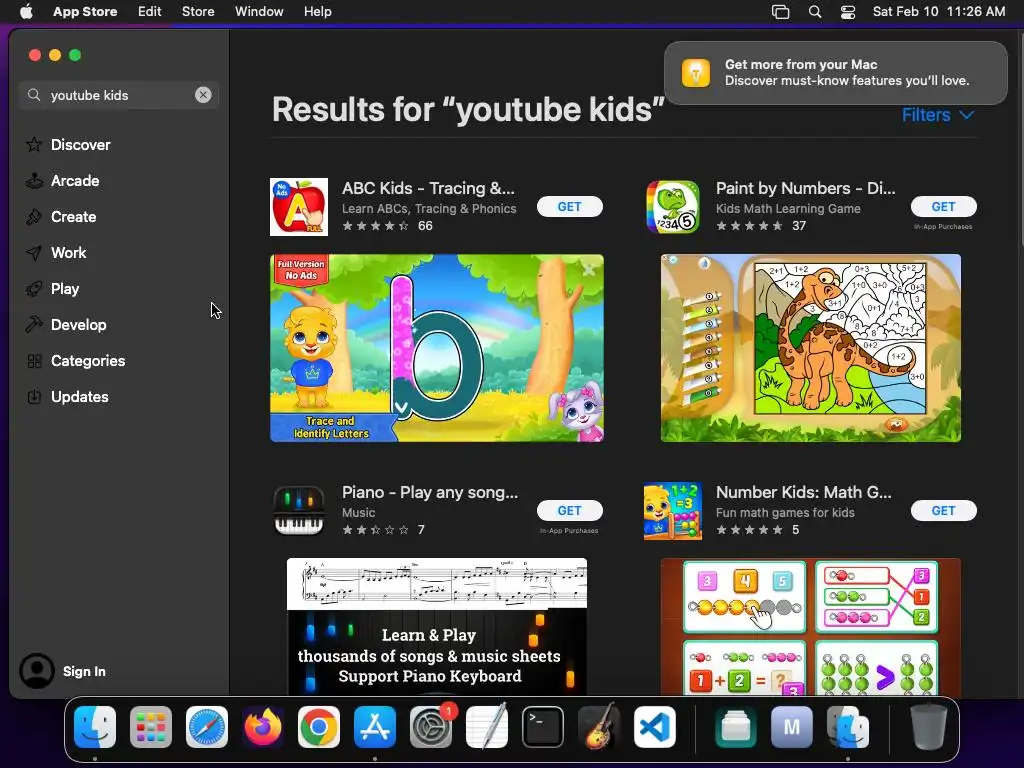This screenshot has width=1024, height=768.
Task: Open System Settings from the Dock
Action: click(431, 727)
